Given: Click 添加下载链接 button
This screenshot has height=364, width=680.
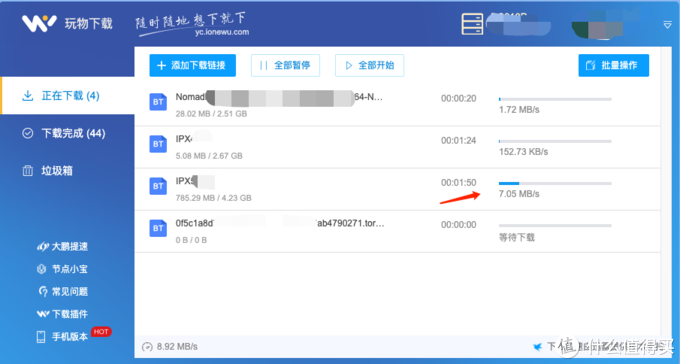Looking at the screenshot, I should 193,66.
